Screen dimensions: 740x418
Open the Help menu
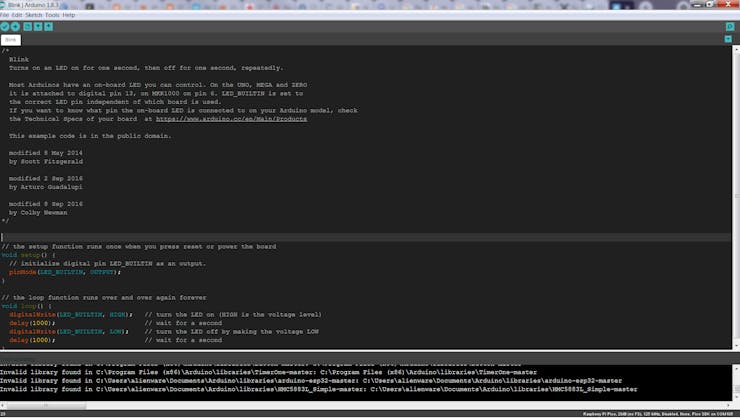click(69, 15)
